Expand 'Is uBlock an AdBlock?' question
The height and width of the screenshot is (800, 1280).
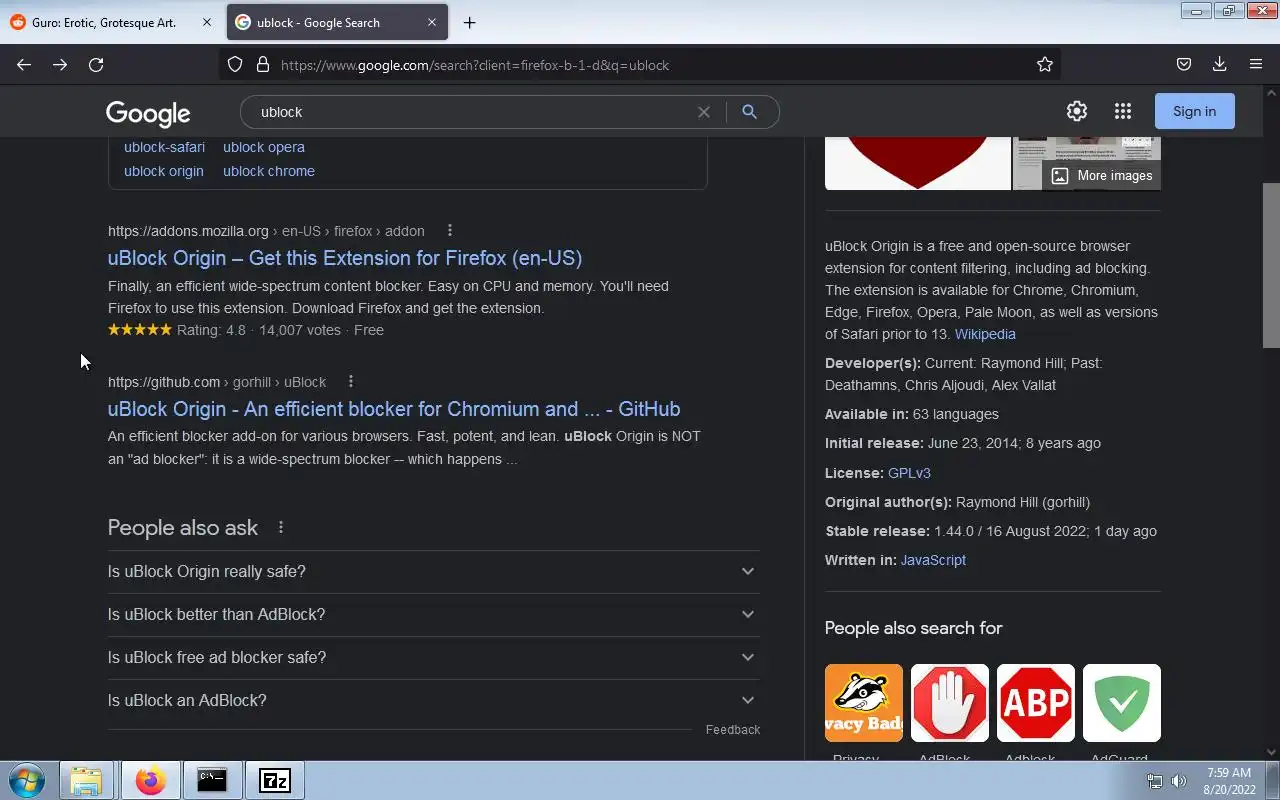[x=433, y=700]
